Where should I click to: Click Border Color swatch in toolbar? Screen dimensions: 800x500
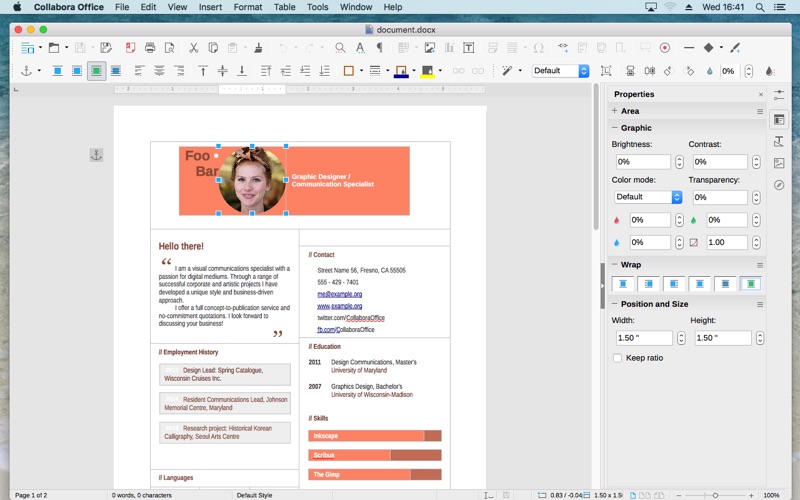coord(401,71)
